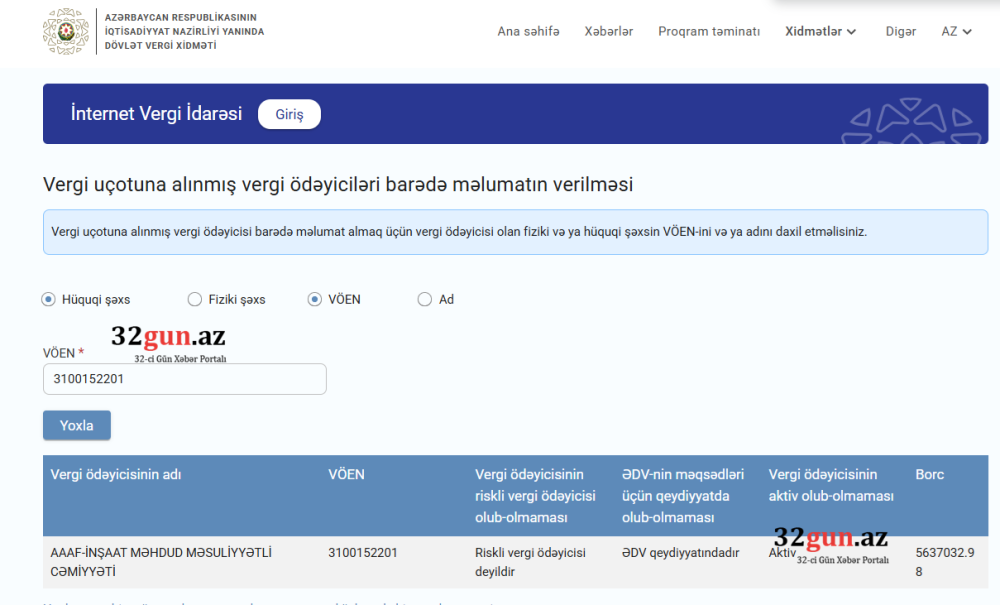Expand the Xidmətlər dropdown menu
Screen dimensions: 1000x605
821,31
